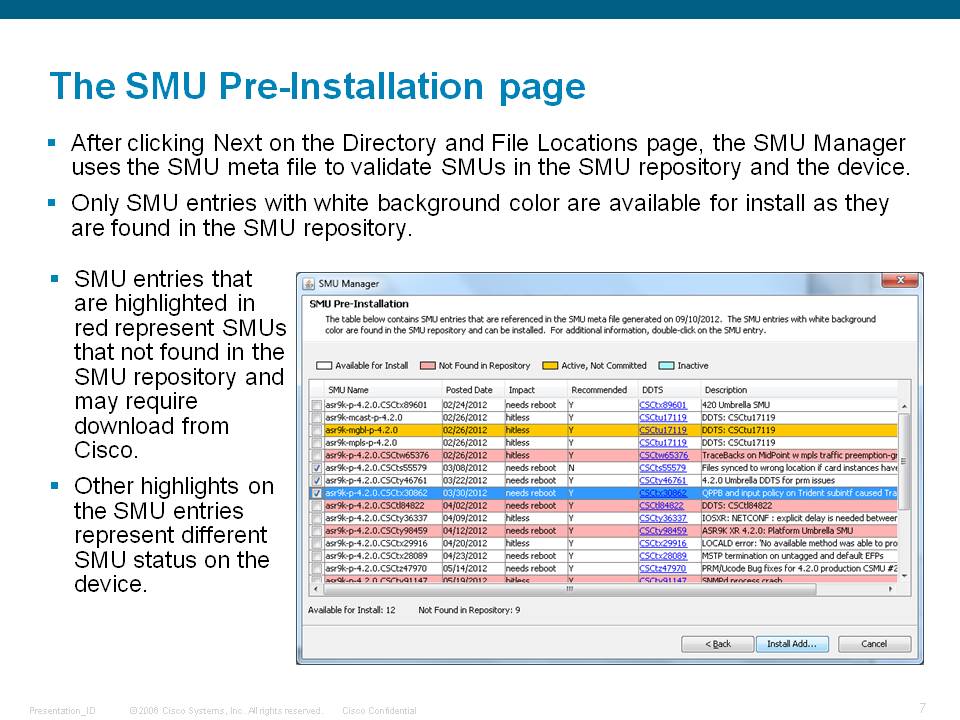Viewport: 960px width, 720px height.
Task: Open the CSCtx28089 DDTS link
Action: point(662,556)
